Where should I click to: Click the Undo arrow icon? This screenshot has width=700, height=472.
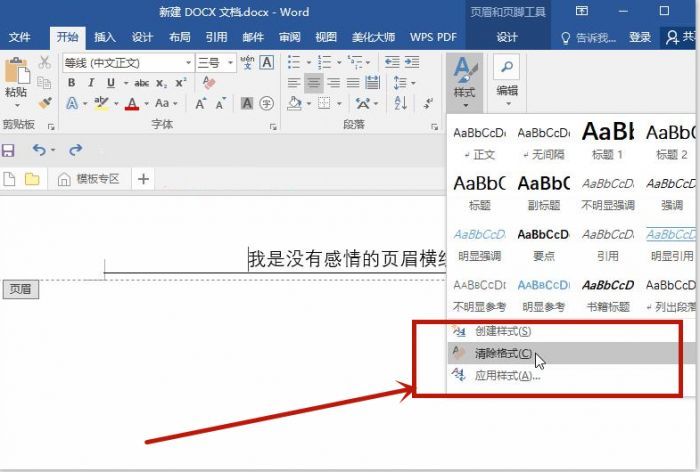pyautogui.click(x=39, y=150)
